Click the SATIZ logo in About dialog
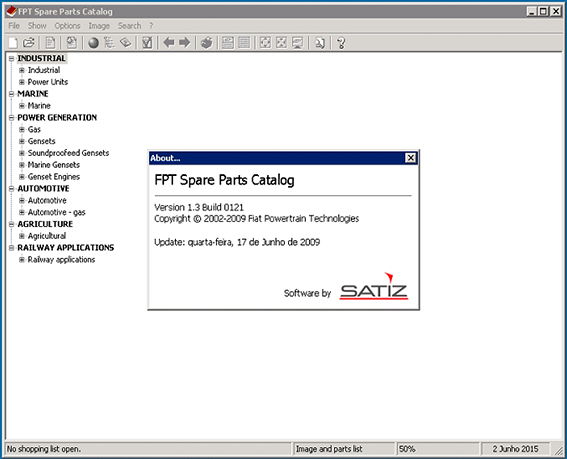The image size is (567, 459). pos(374,287)
